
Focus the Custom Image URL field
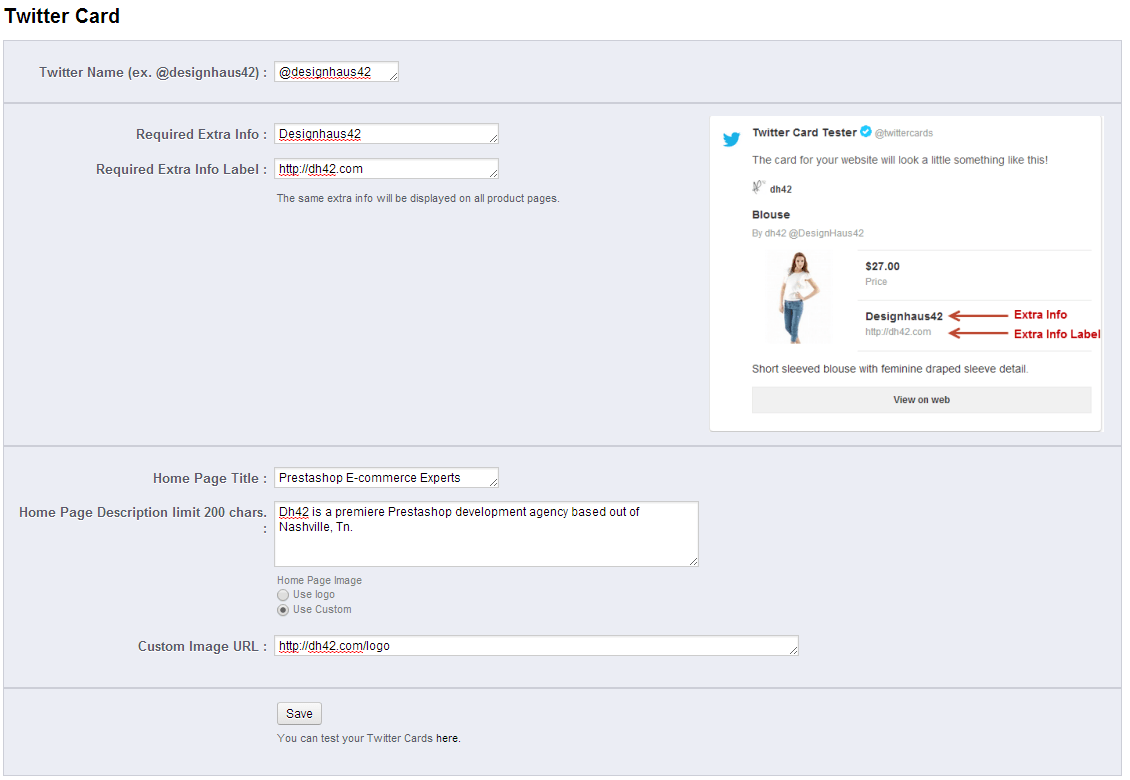536,646
